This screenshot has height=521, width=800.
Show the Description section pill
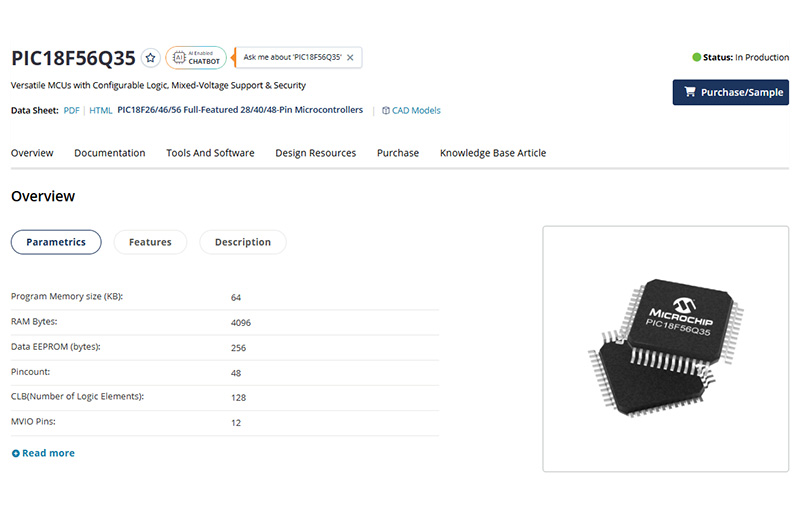(243, 242)
